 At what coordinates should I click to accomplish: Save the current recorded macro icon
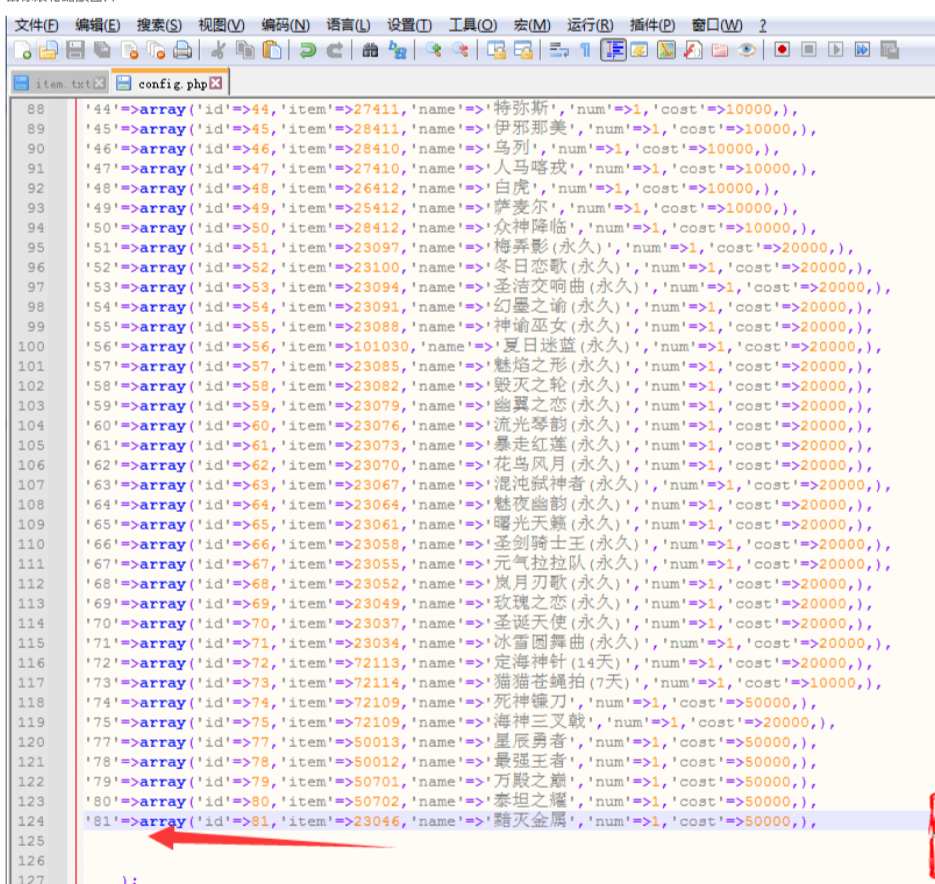click(x=889, y=50)
